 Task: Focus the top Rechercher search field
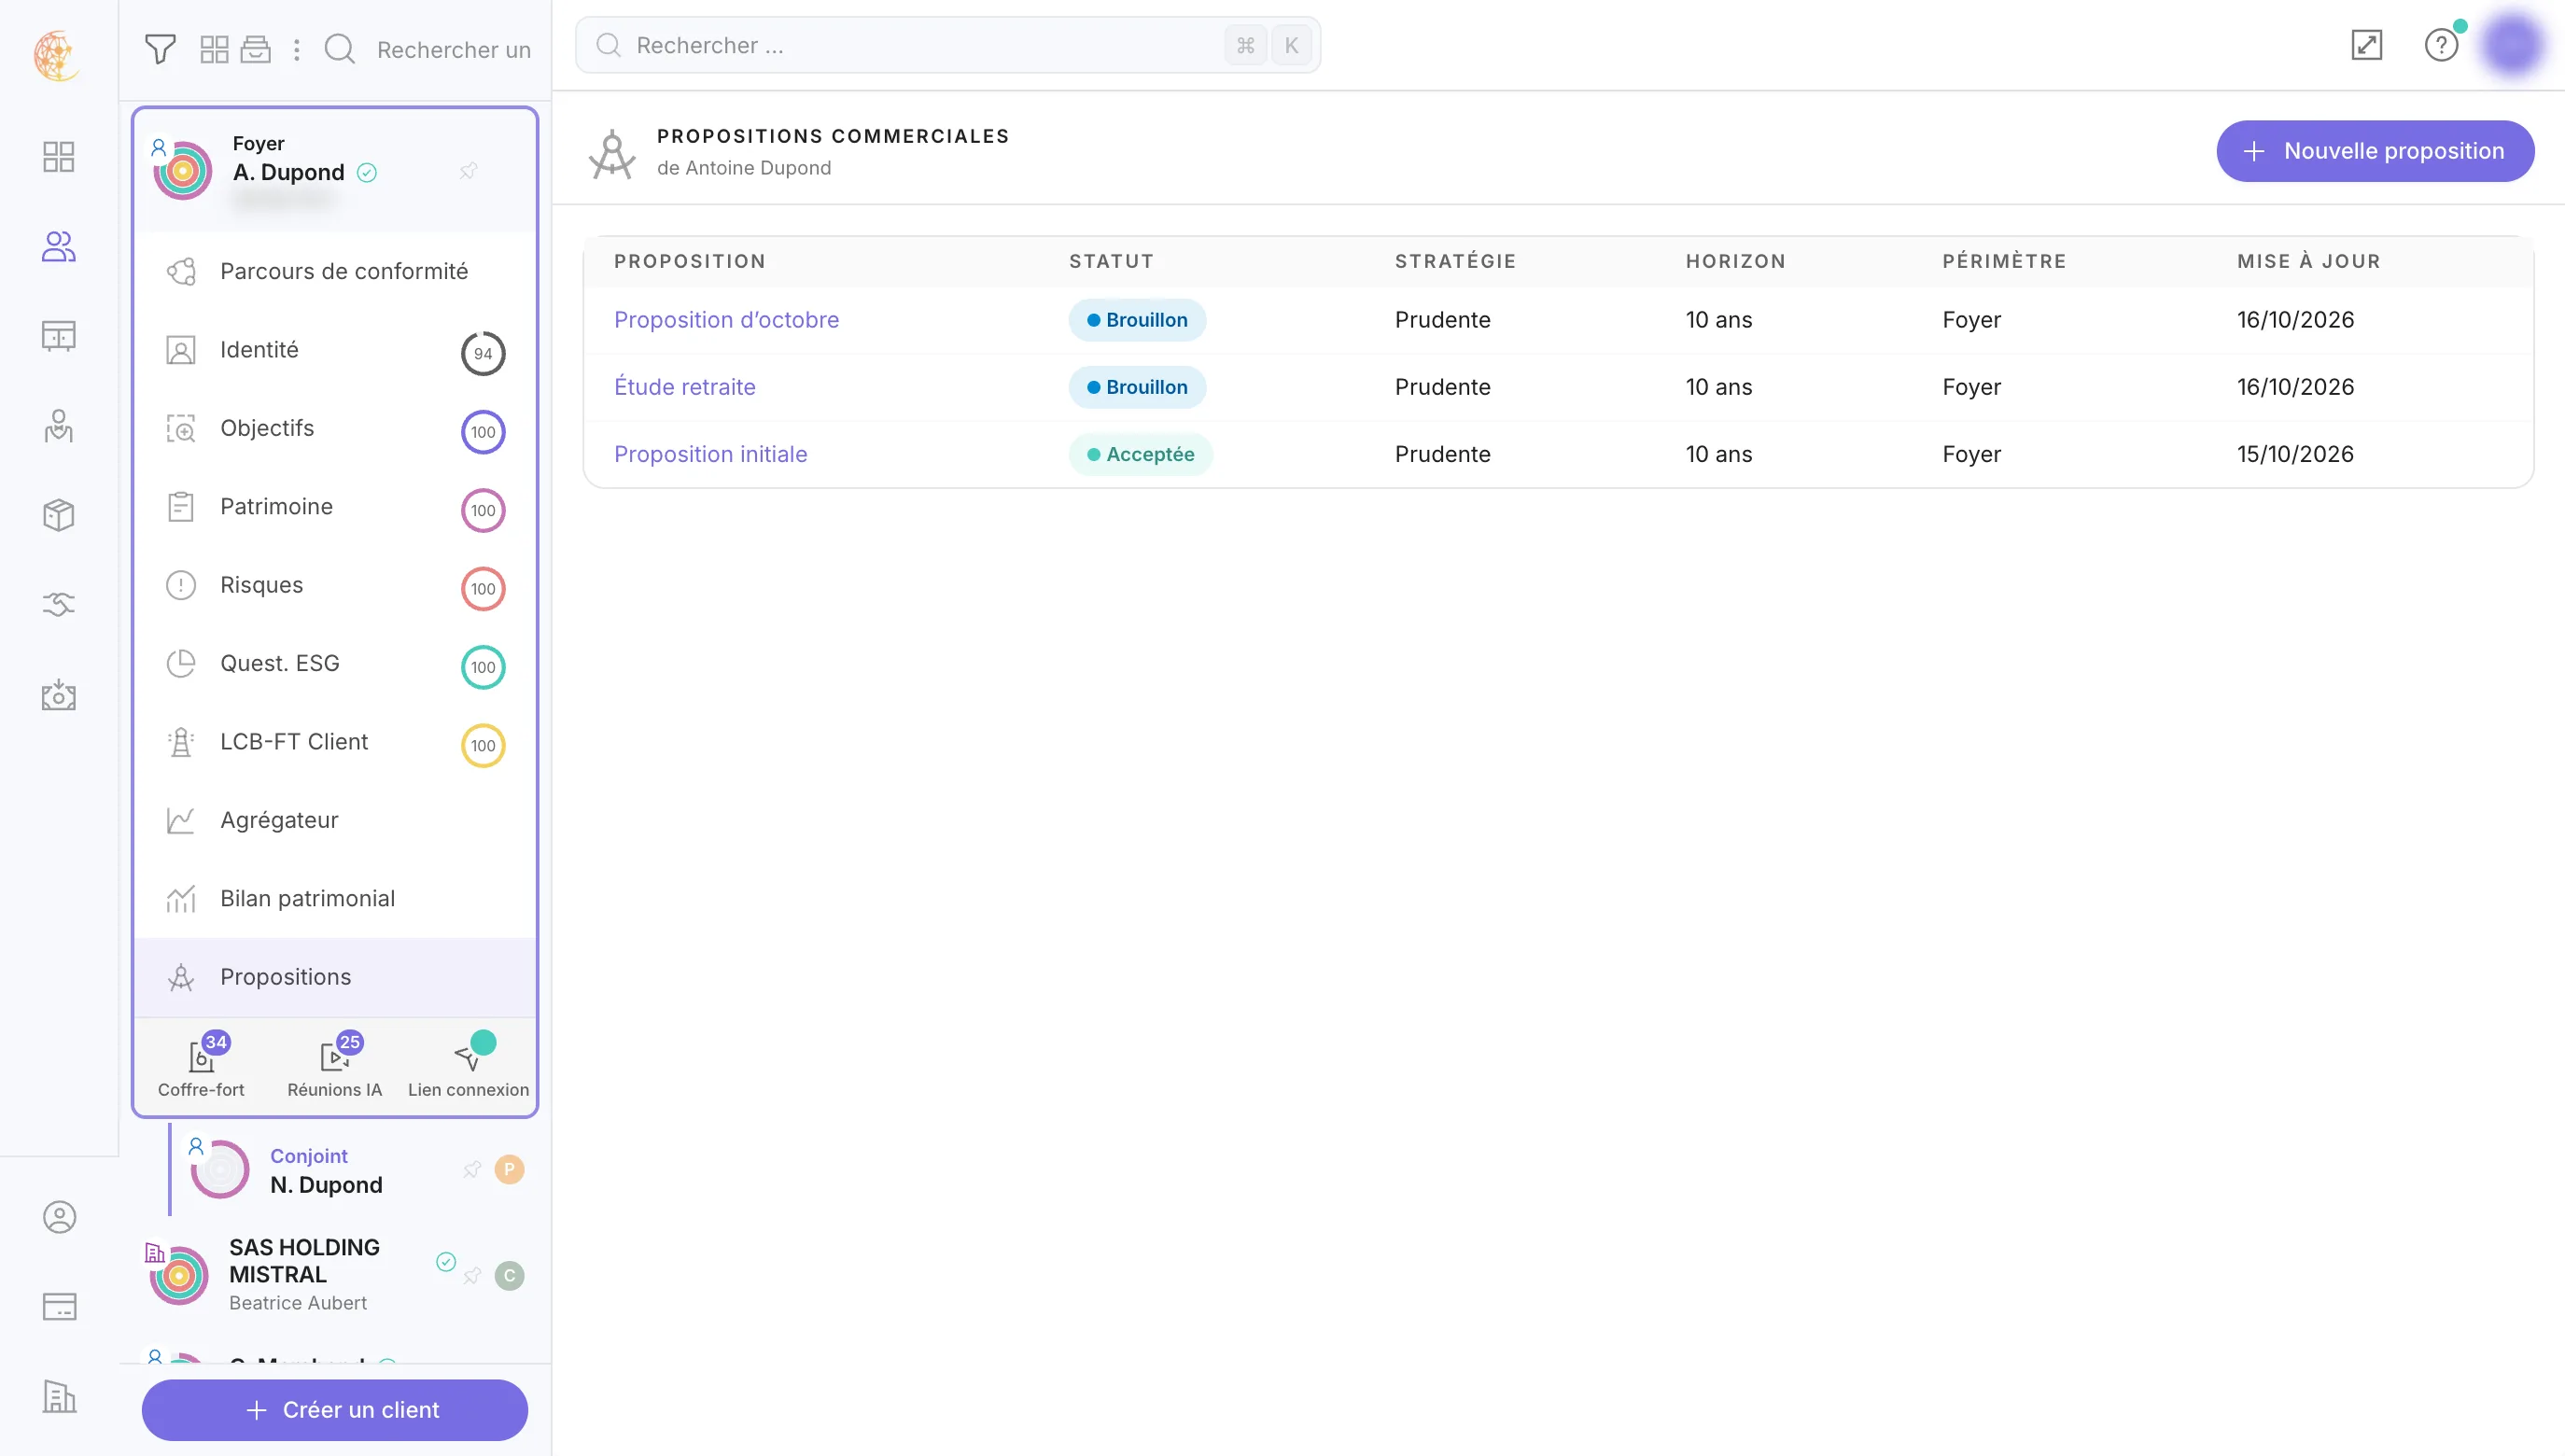click(947, 45)
